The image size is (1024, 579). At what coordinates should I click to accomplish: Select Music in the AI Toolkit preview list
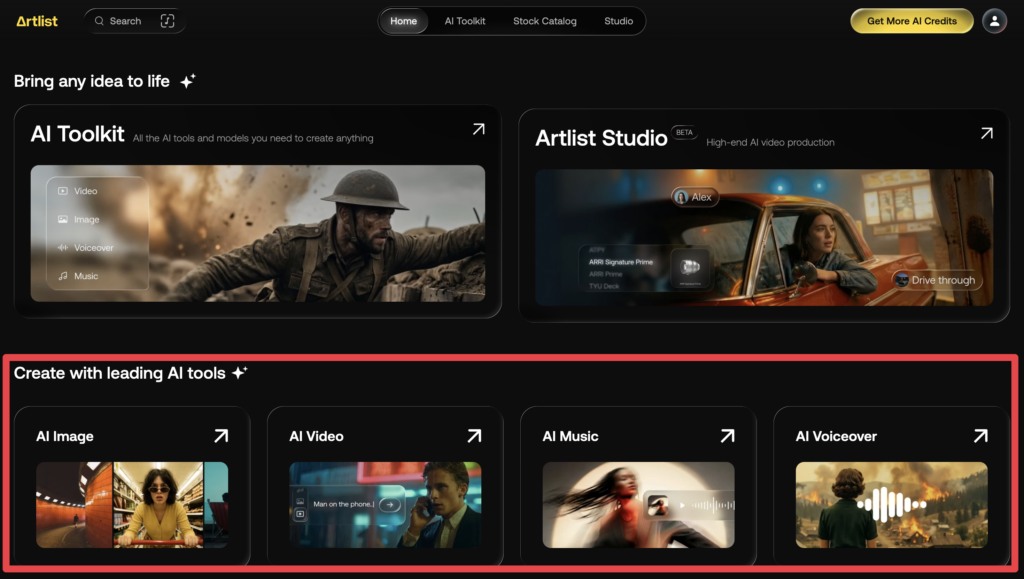[86, 276]
